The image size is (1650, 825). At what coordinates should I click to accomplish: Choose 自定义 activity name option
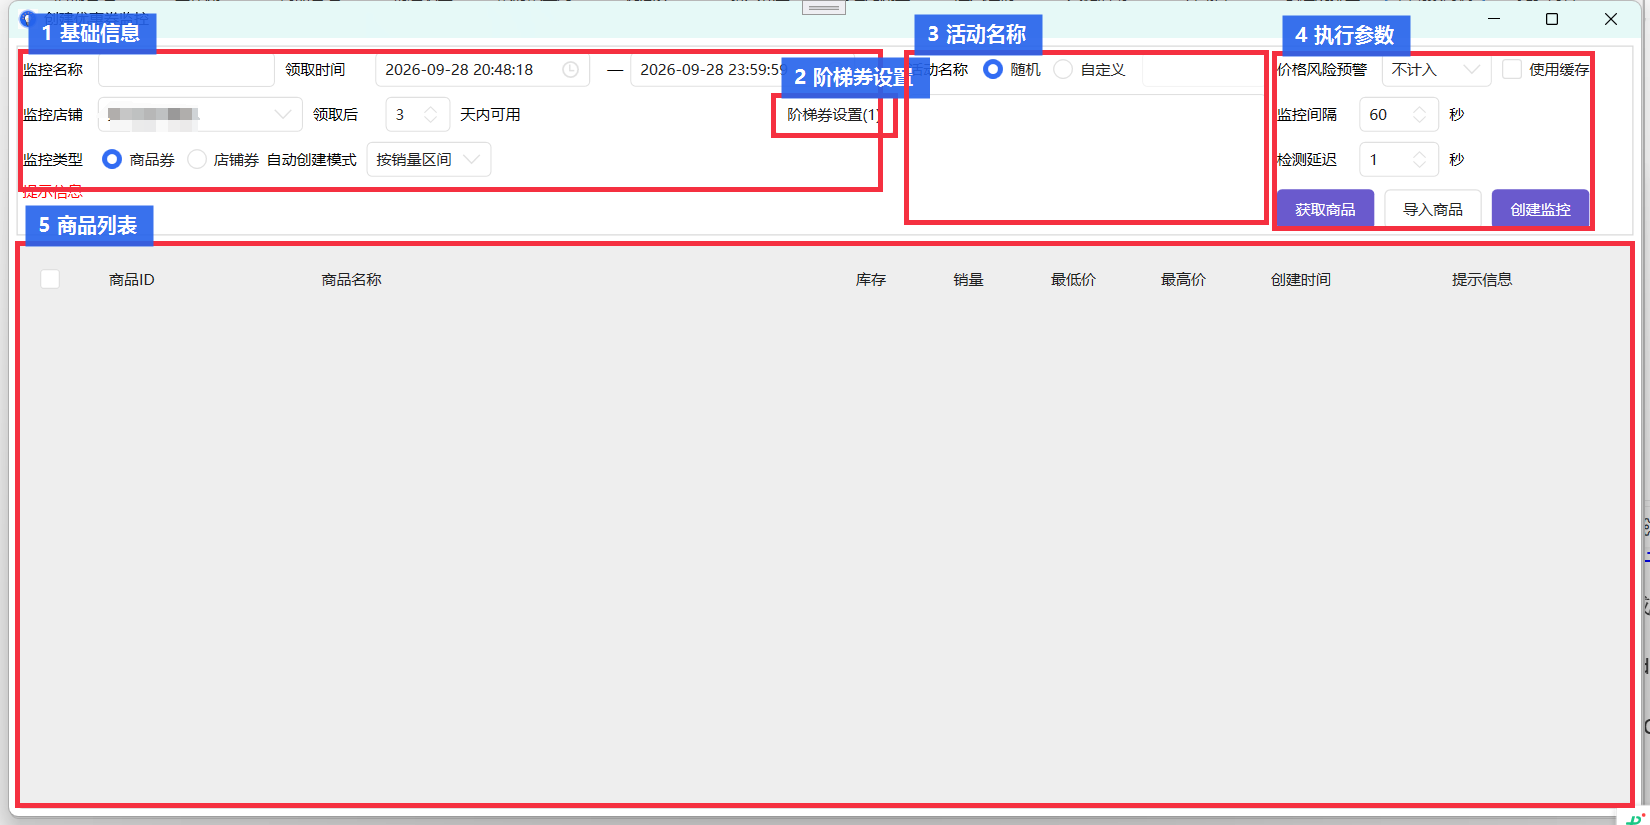[1063, 70]
